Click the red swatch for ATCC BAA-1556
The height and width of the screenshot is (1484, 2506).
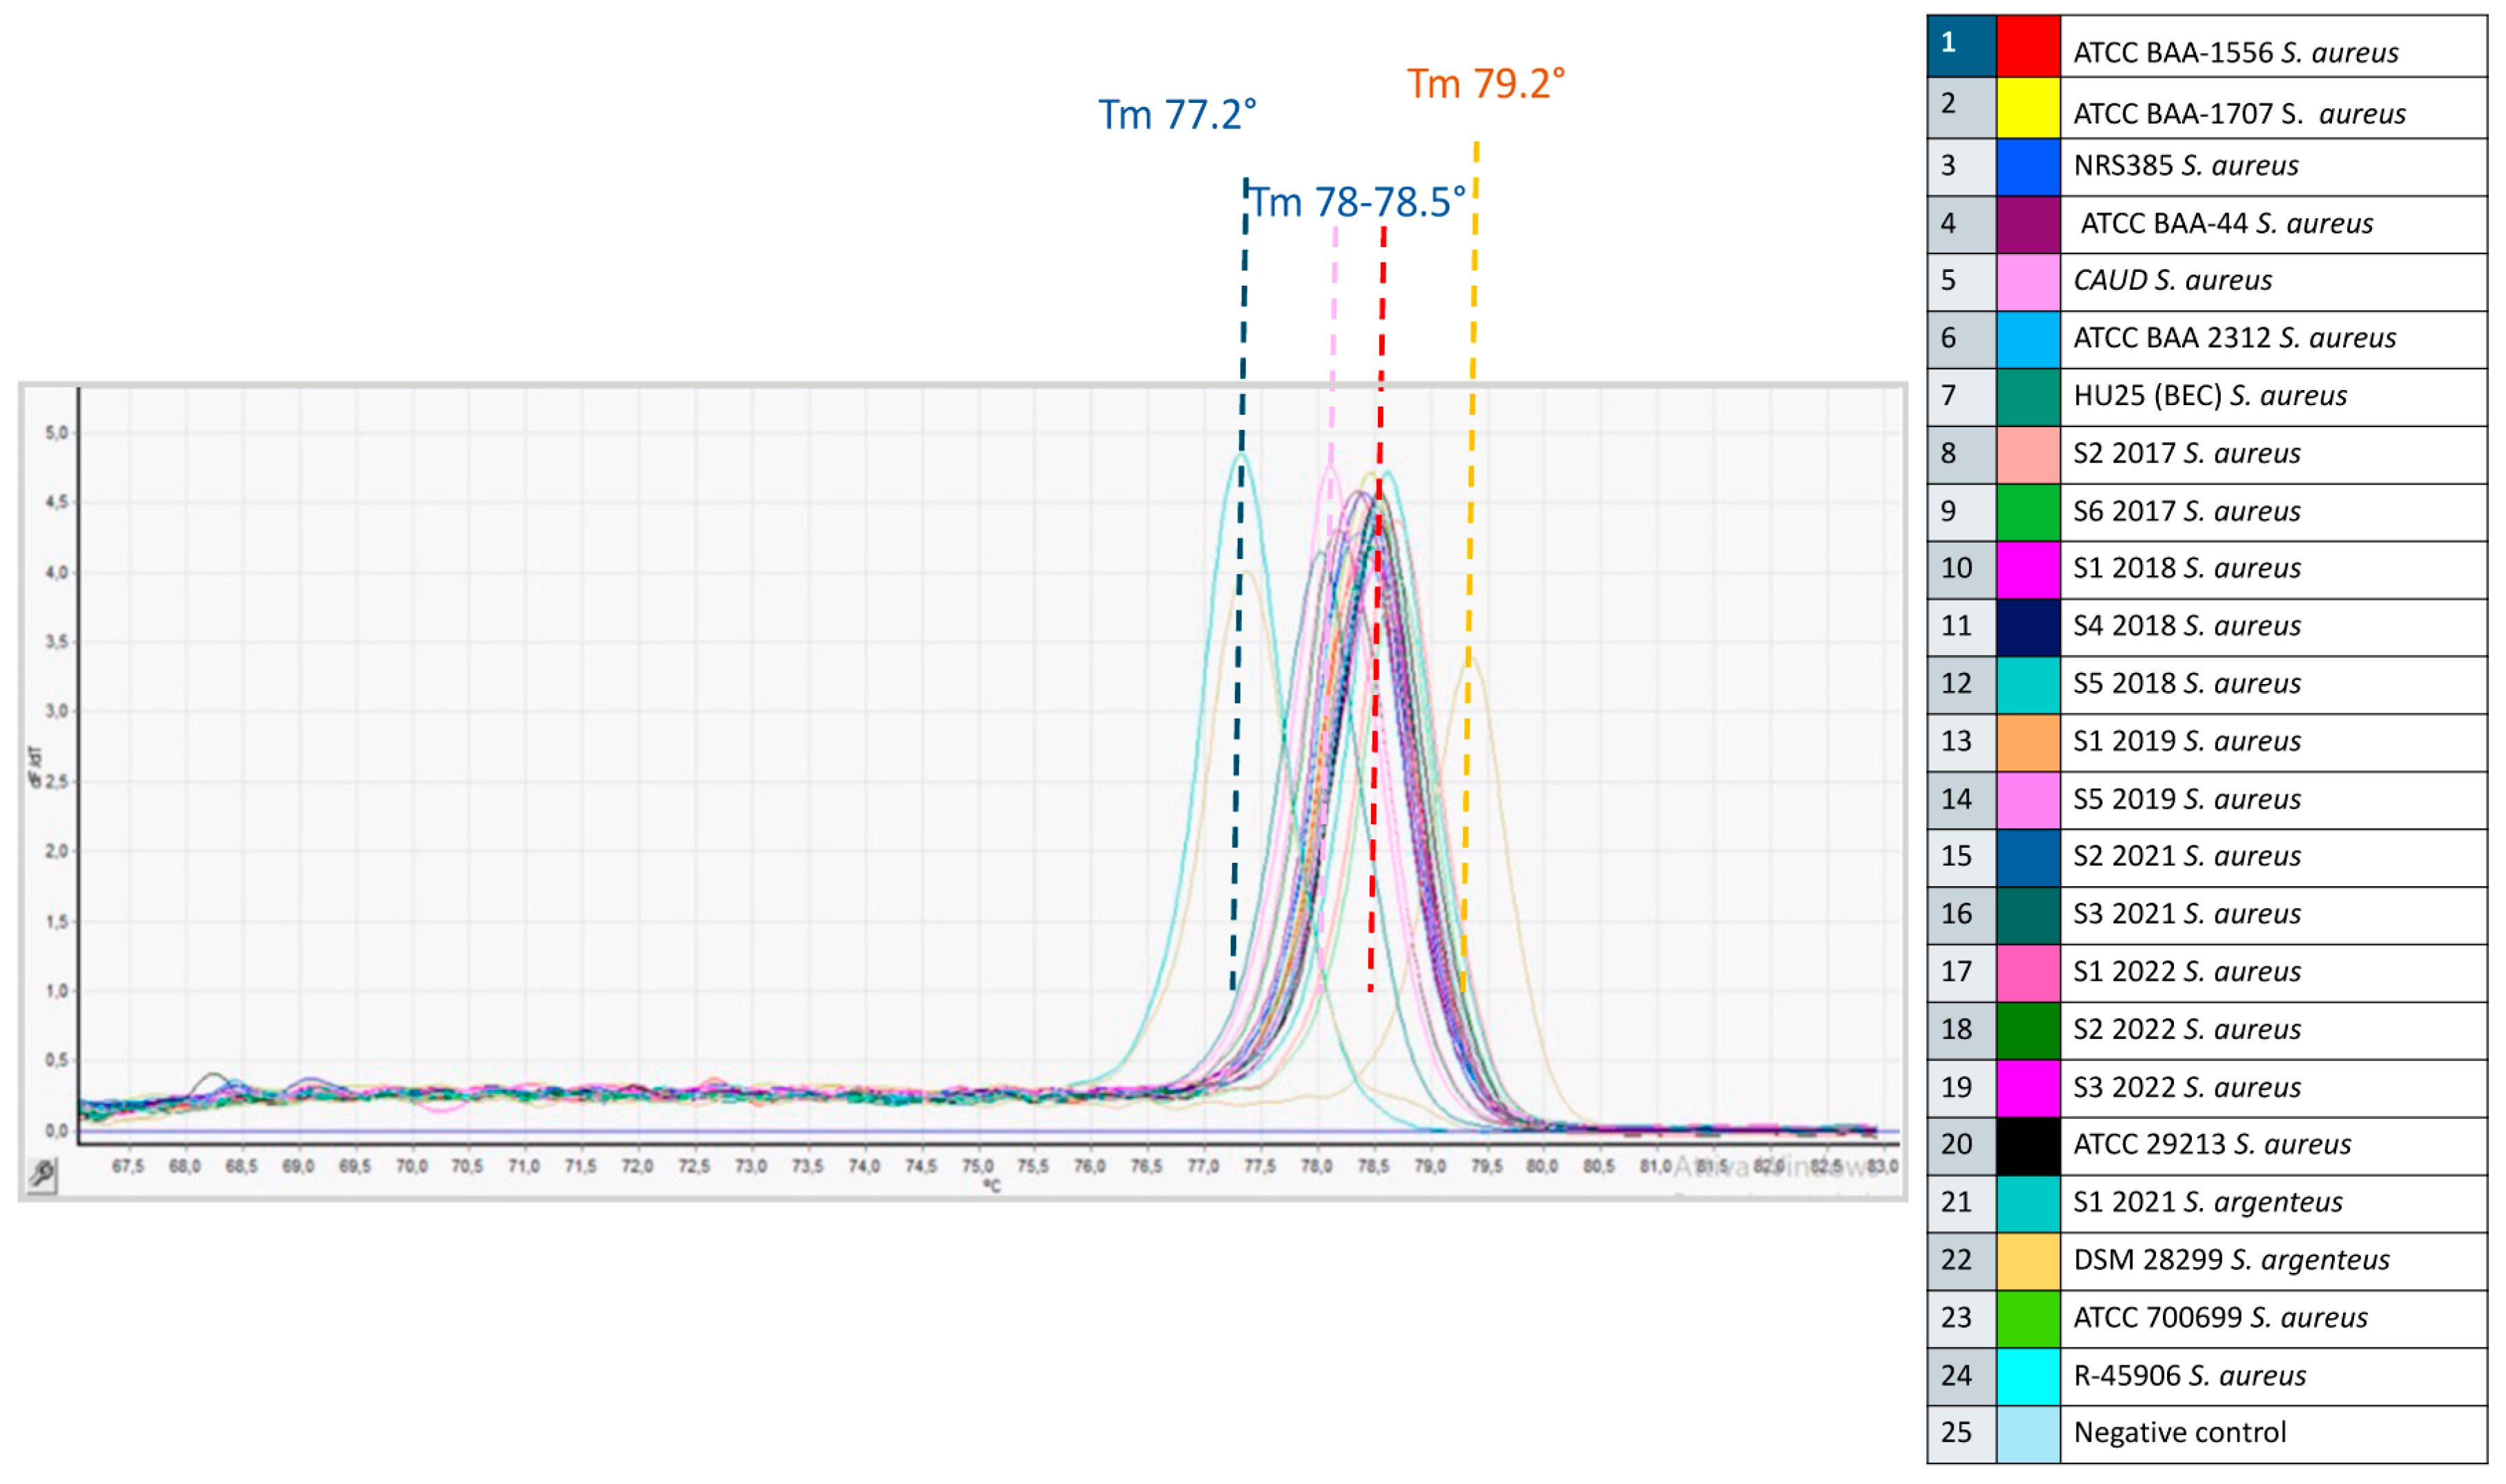pos(2028,47)
